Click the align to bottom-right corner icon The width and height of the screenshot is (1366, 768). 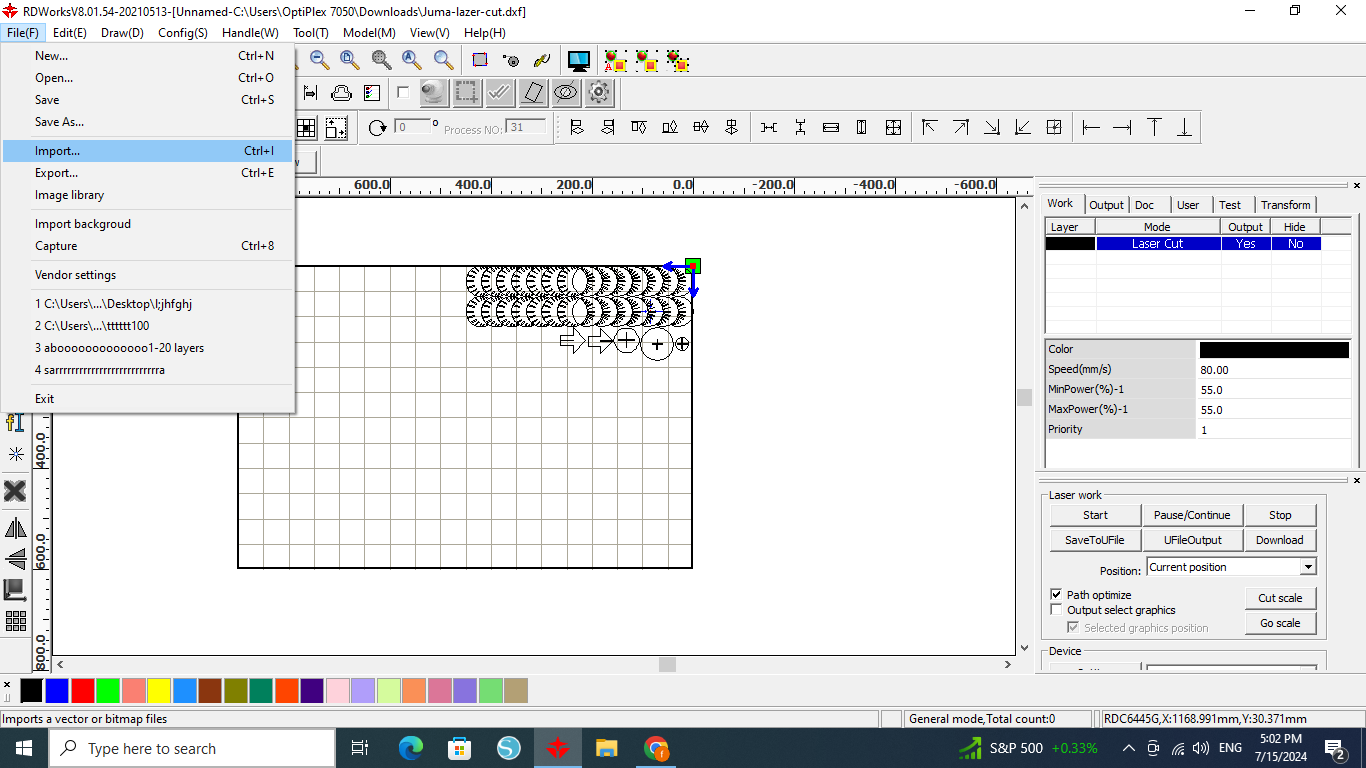tap(991, 127)
